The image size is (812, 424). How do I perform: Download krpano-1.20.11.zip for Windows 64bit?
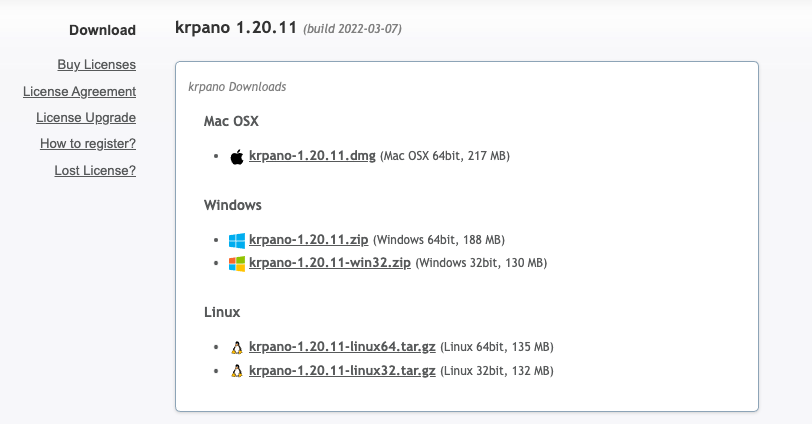click(309, 240)
